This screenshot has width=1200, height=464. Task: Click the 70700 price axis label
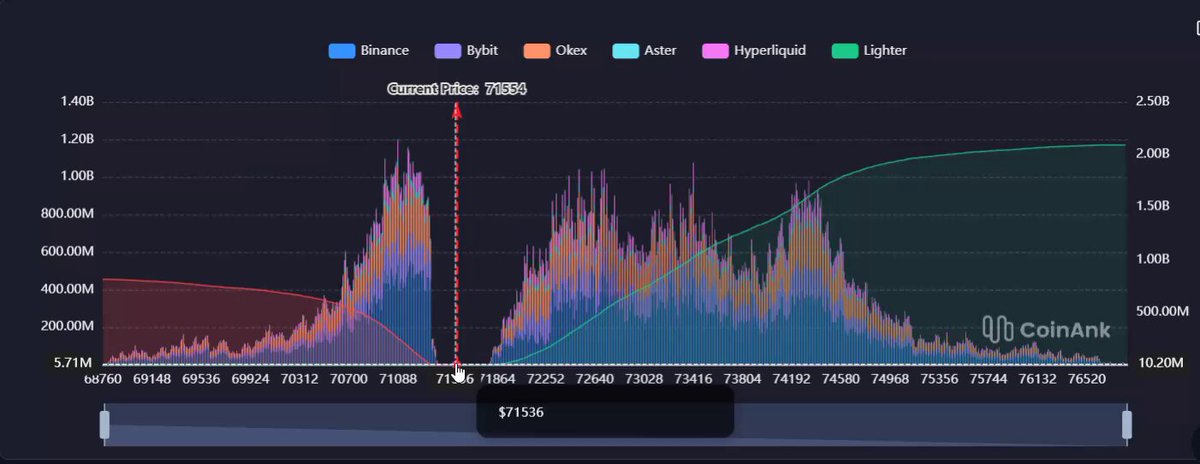tap(349, 380)
